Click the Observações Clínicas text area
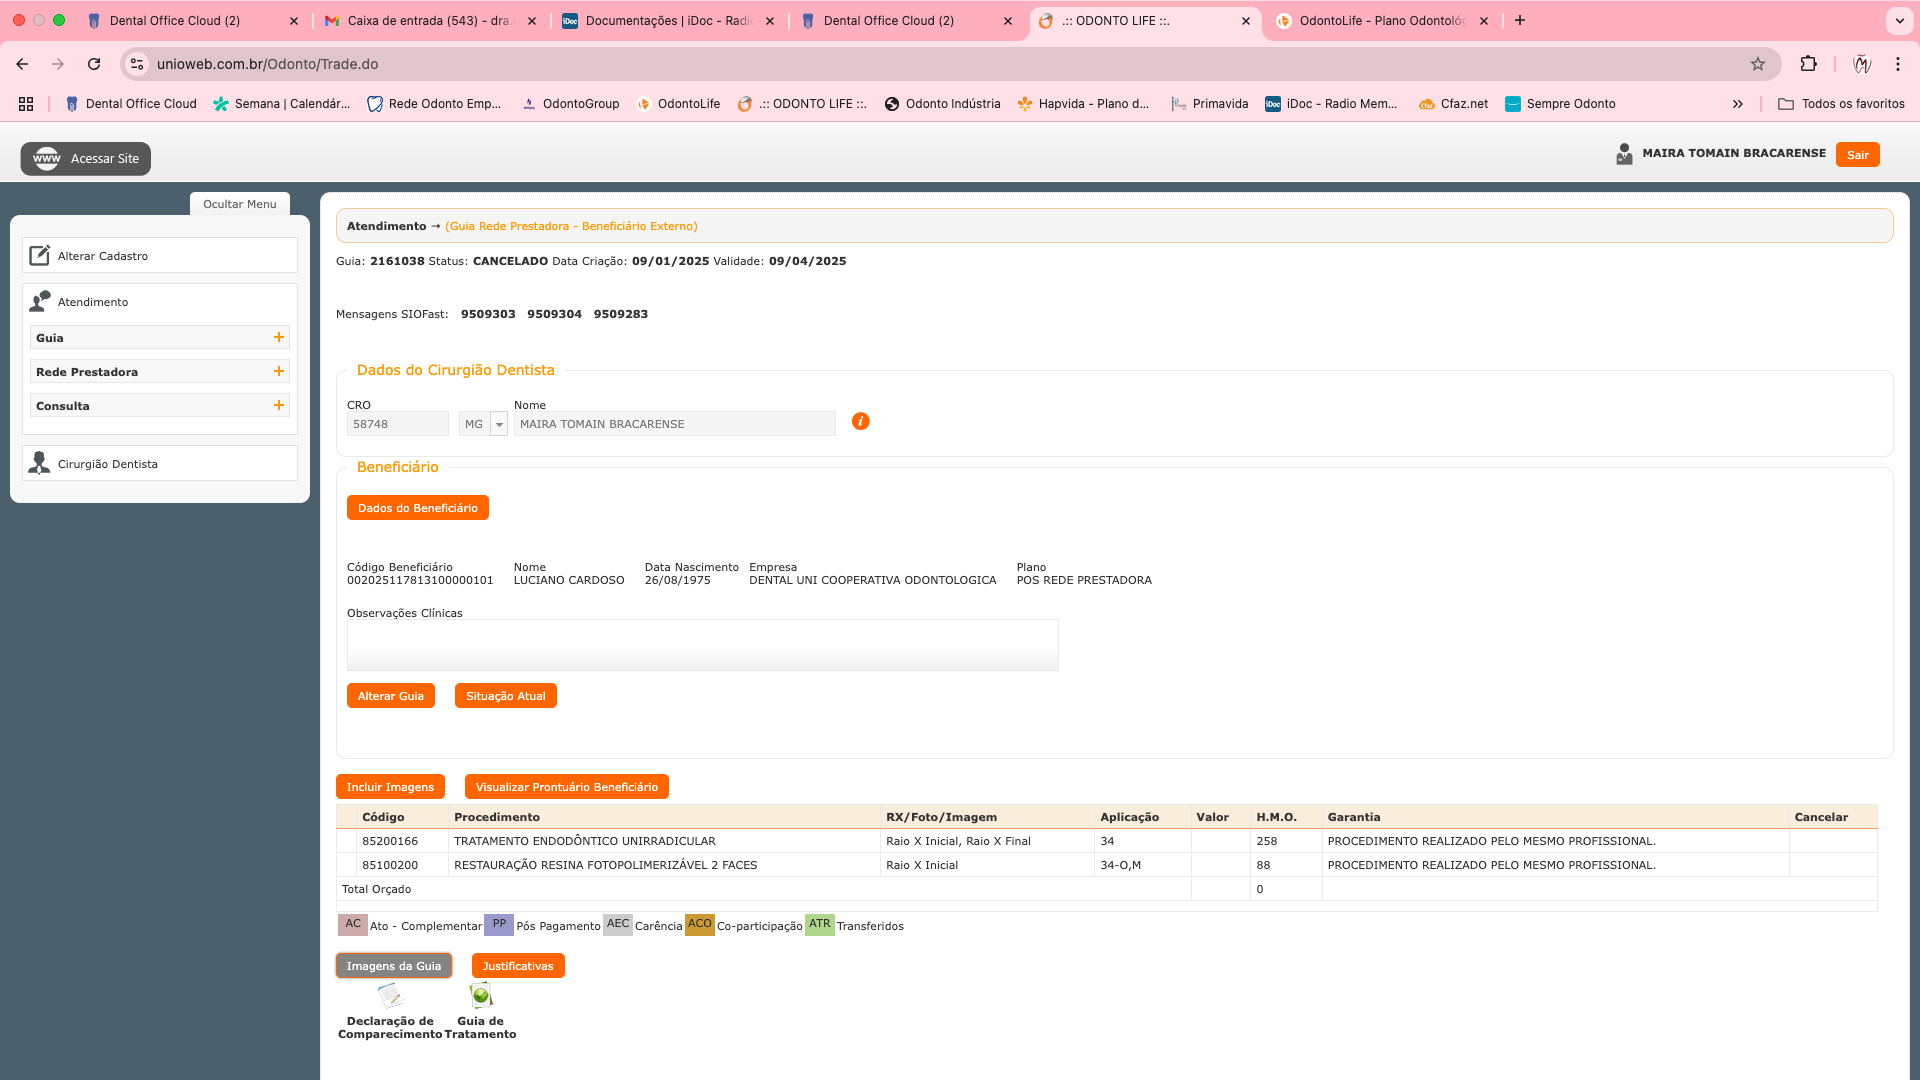 pos(702,645)
